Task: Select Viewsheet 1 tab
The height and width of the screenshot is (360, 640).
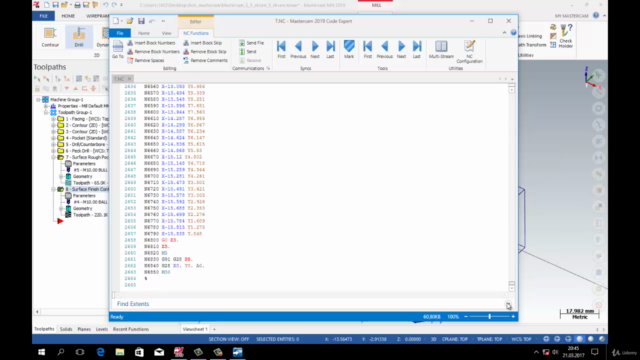Action: click(195, 329)
